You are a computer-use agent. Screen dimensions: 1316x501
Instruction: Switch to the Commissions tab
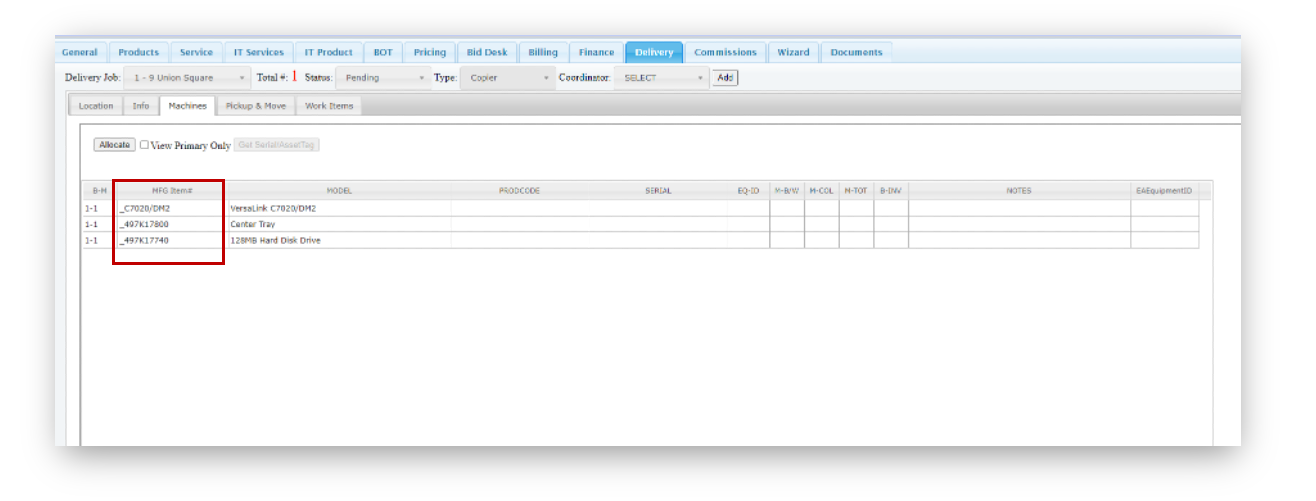[x=725, y=53]
